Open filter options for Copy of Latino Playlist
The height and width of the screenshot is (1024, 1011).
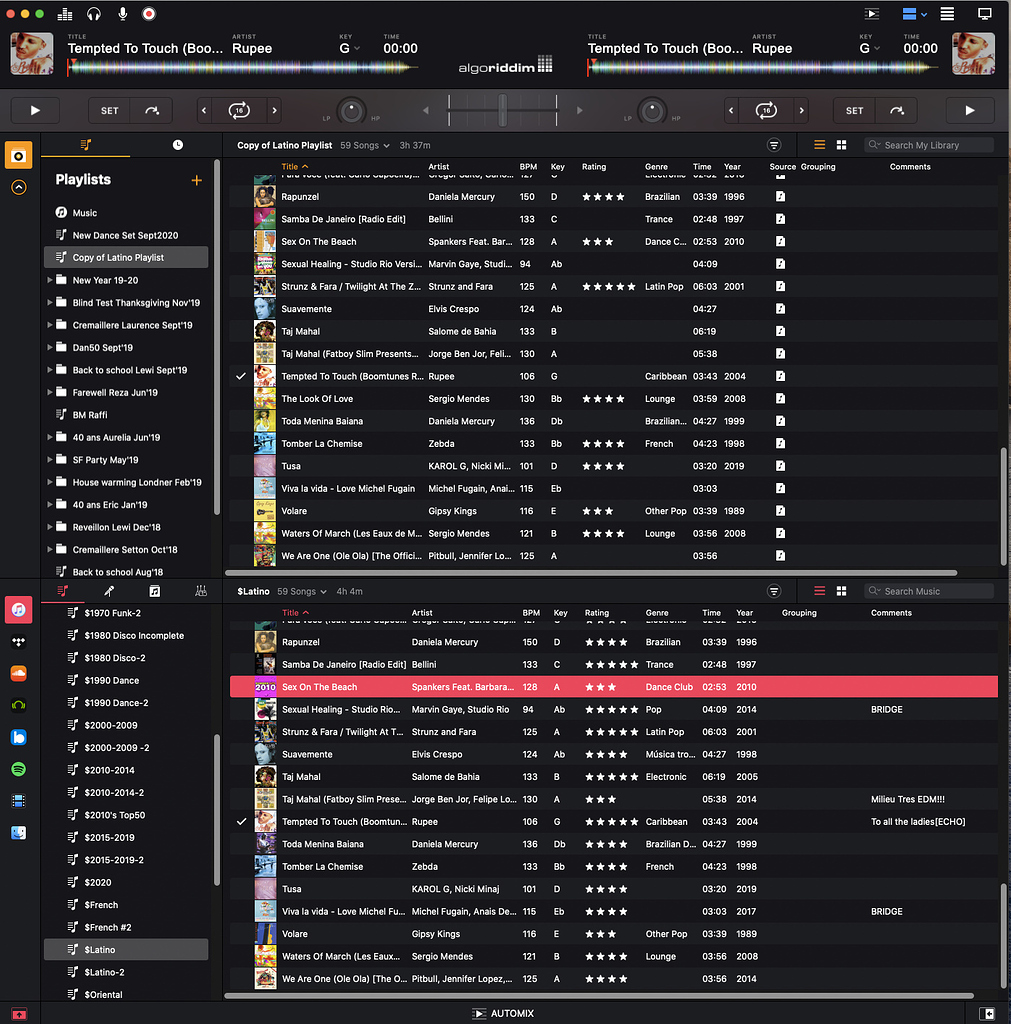pos(775,144)
